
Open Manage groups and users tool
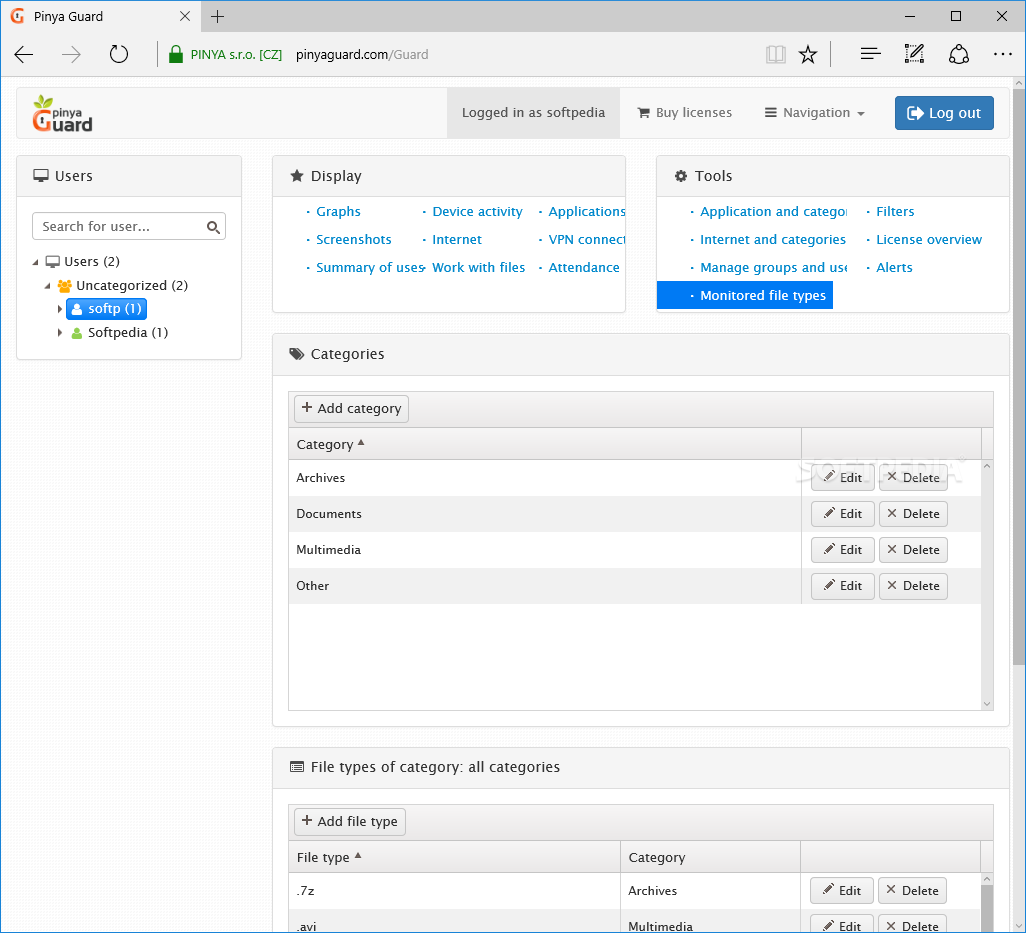pos(773,268)
